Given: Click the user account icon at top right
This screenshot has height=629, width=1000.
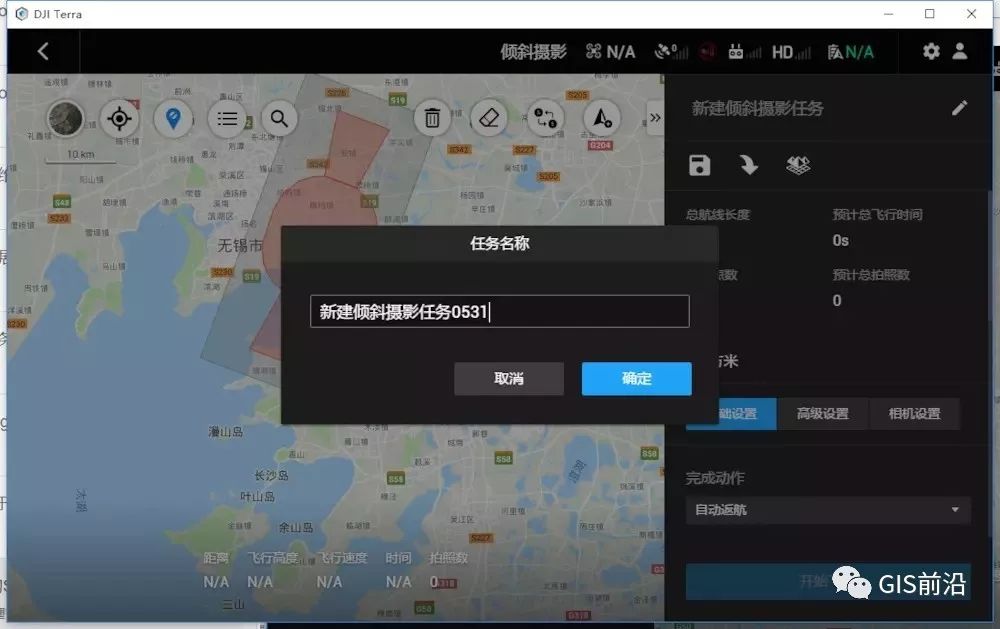Looking at the screenshot, I should click(962, 51).
